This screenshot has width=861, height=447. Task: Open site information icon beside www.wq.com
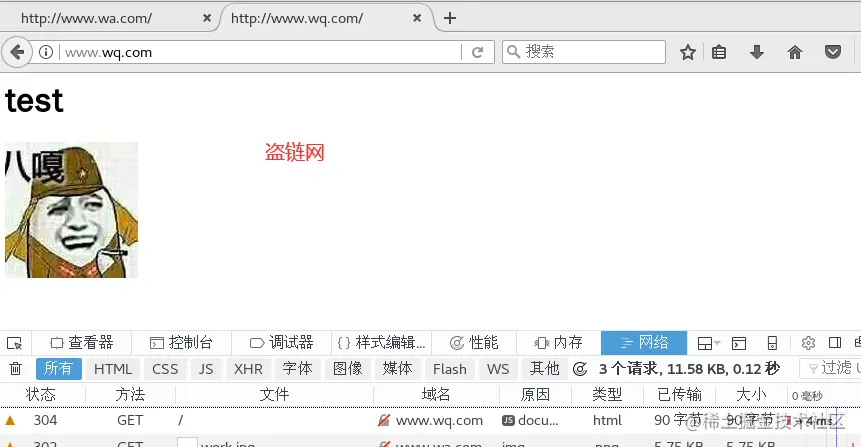click(x=46, y=52)
